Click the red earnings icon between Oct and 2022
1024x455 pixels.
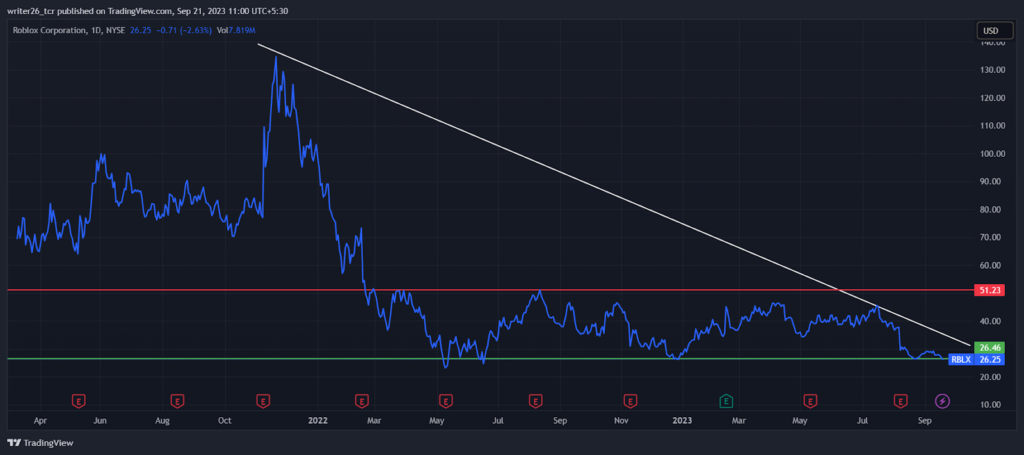coord(263,400)
